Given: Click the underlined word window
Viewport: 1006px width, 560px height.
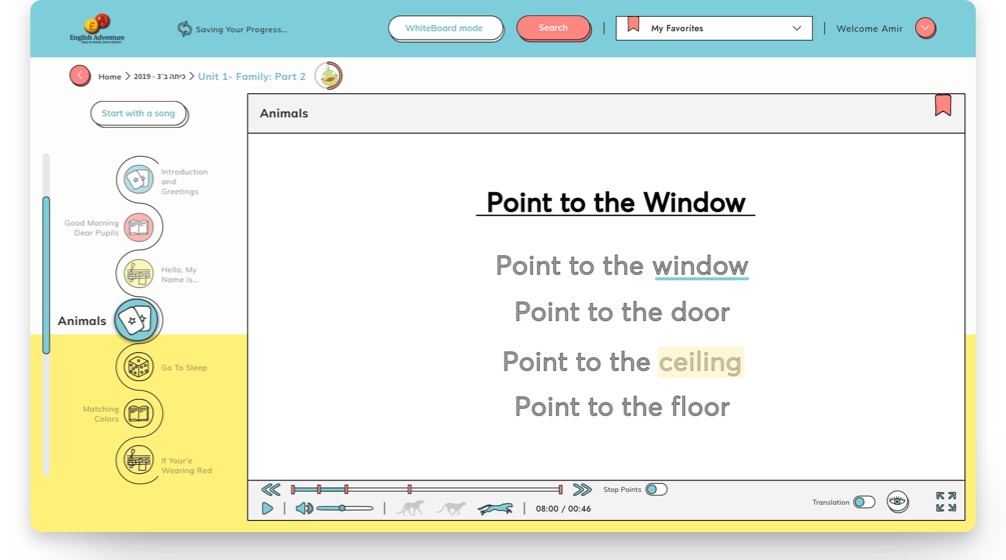Looking at the screenshot, I should click(701, 266).
